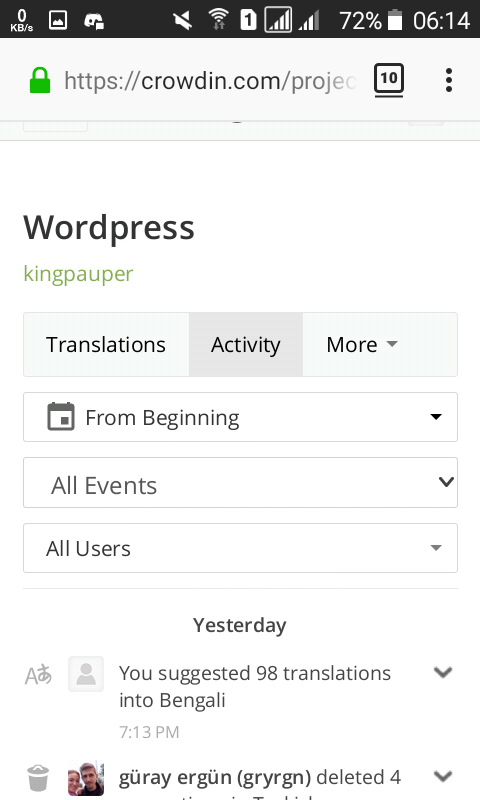This screenshot has height=800, width=480.
Task: Click the translation icon beside Bengali activity
Action: tap(38, 675)
